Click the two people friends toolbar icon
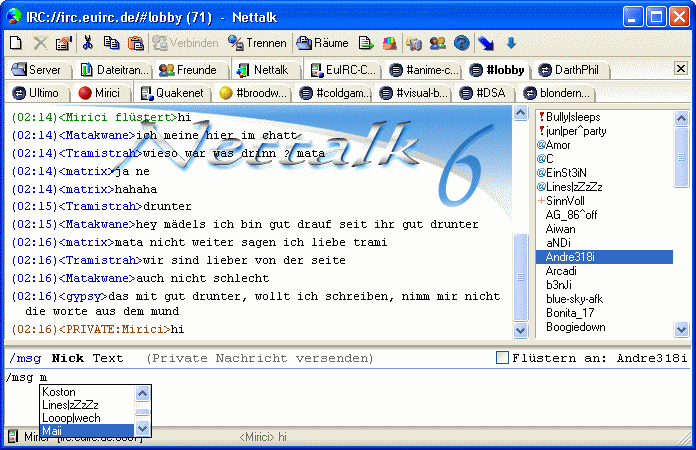The image size is (696, 450). (x=438, y=43)
